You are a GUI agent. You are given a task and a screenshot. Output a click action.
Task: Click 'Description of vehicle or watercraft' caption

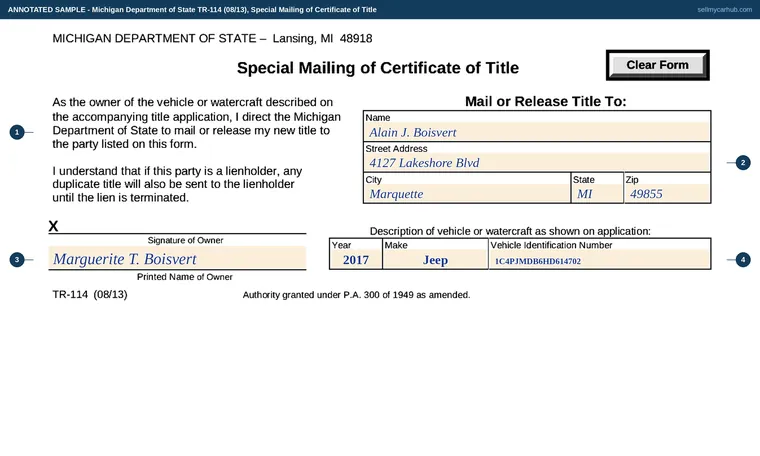(x=510, y=231)
